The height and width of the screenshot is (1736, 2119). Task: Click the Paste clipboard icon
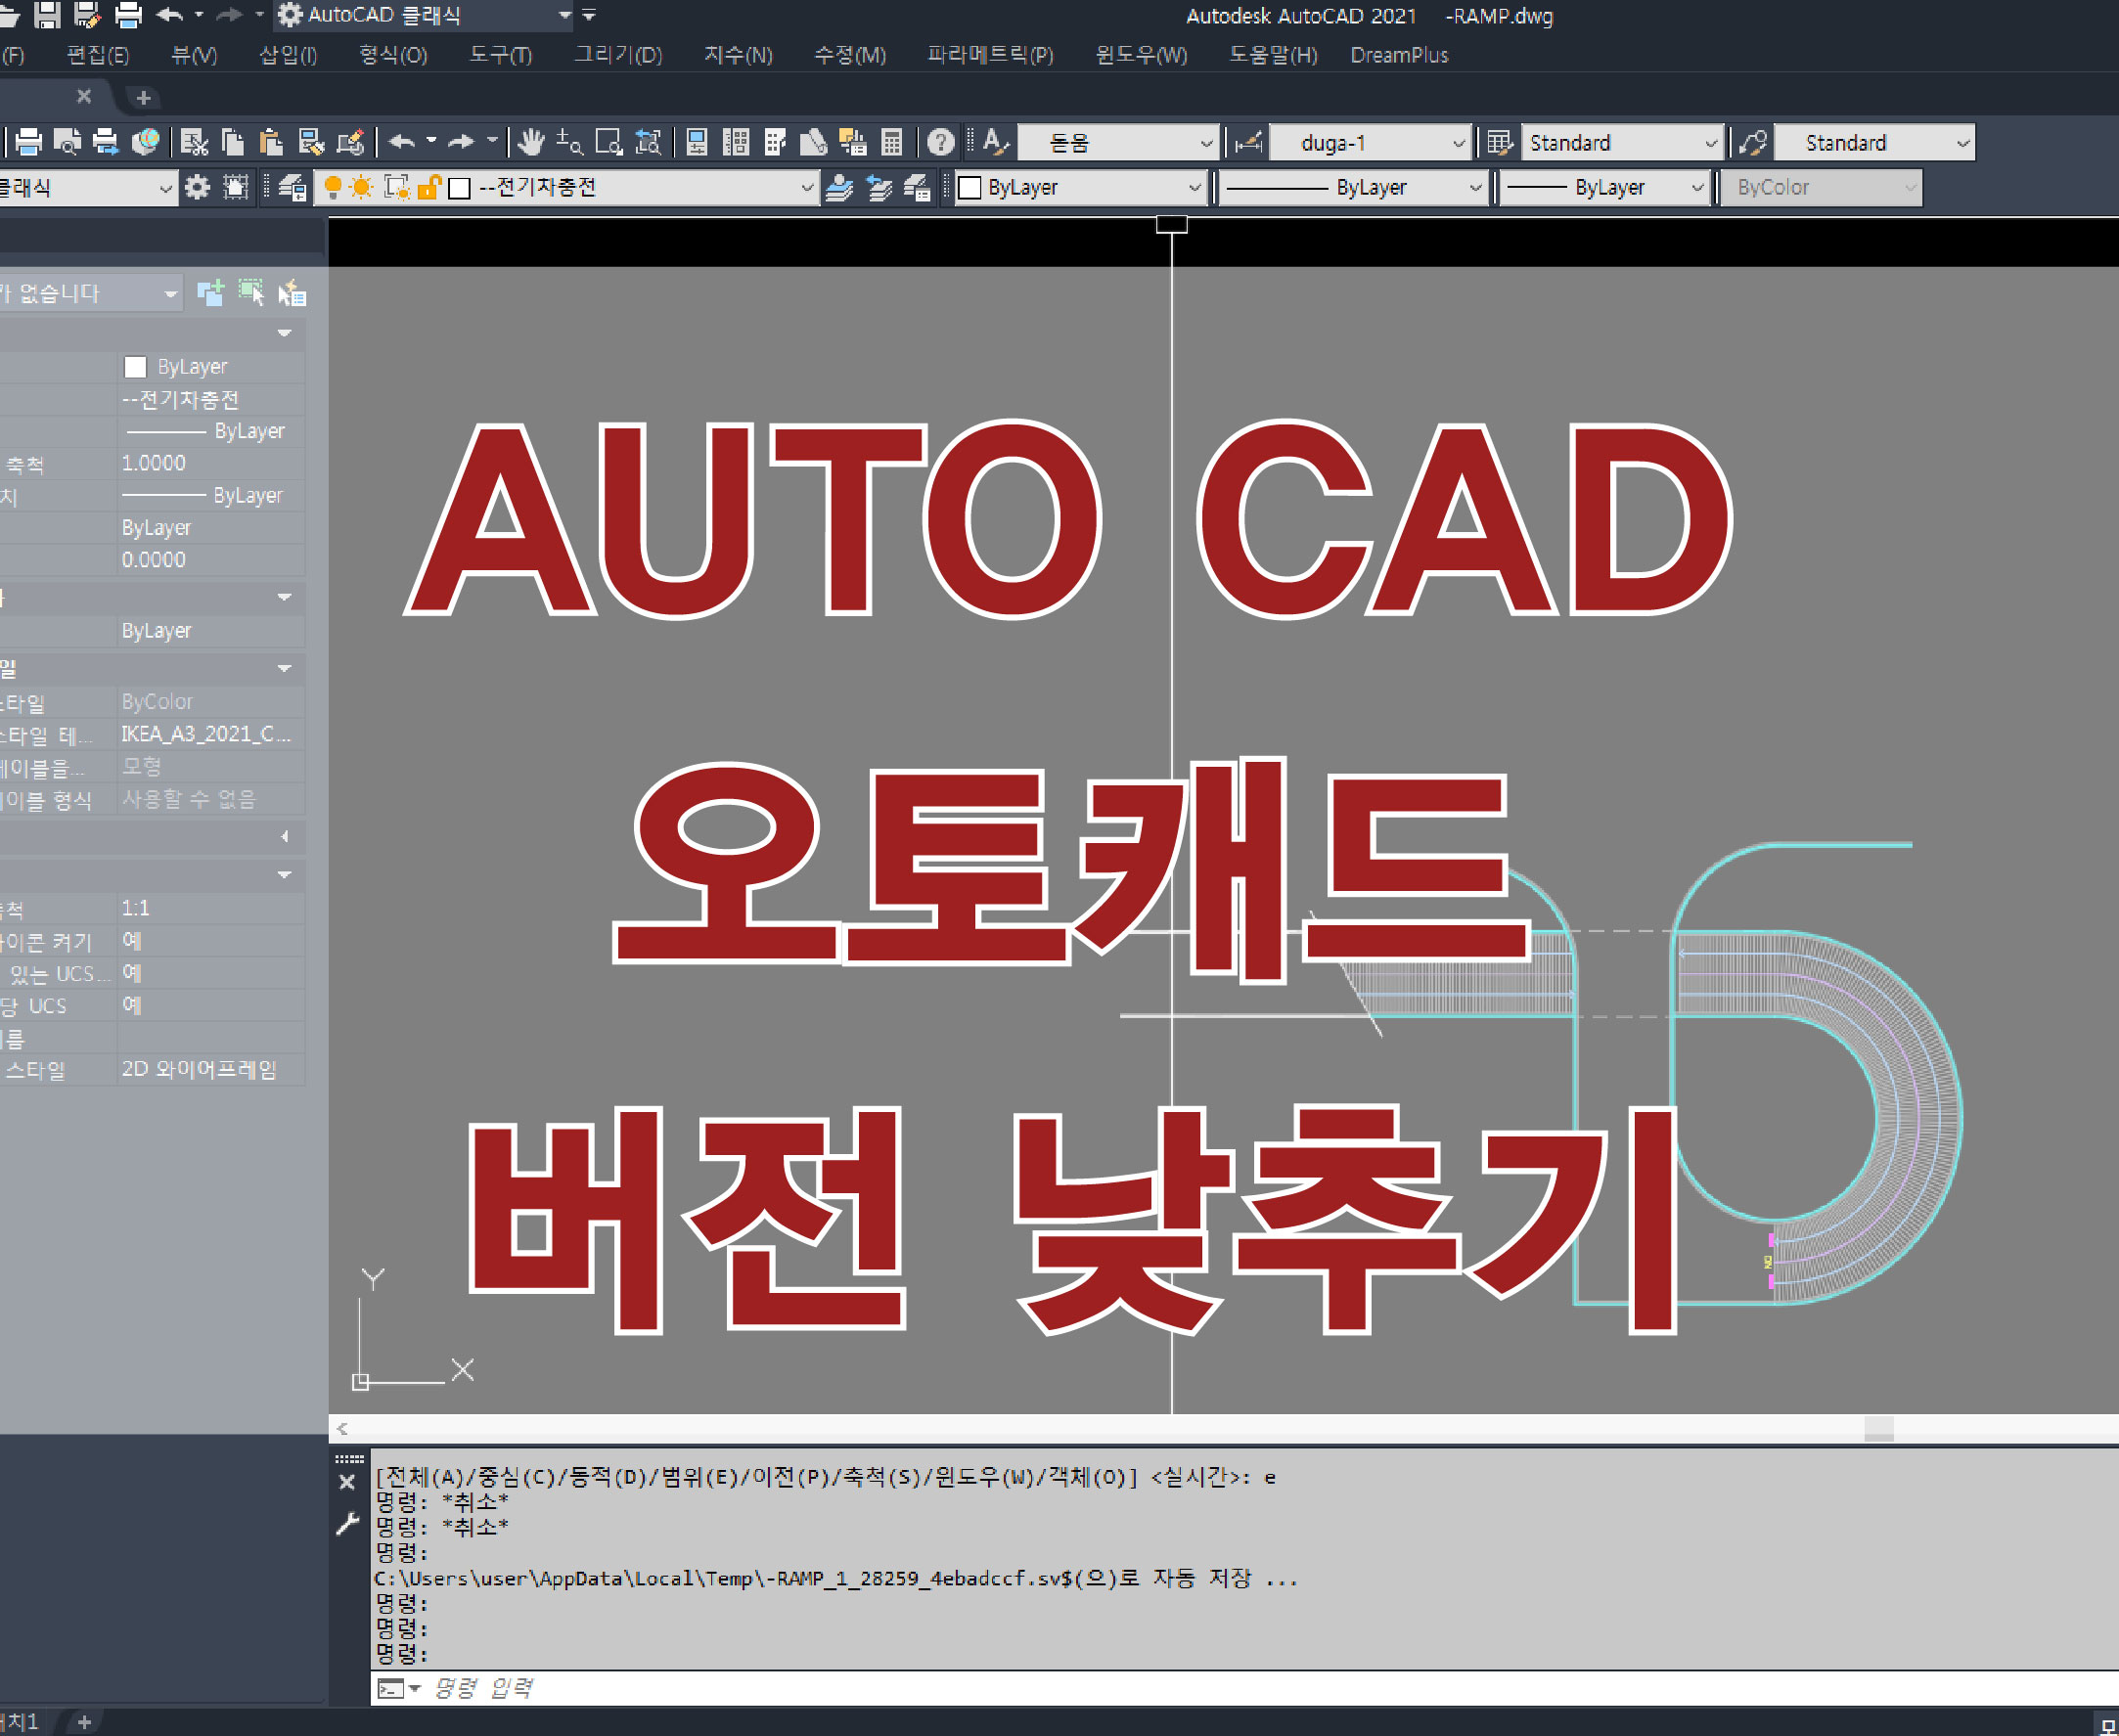click(271, 143)
